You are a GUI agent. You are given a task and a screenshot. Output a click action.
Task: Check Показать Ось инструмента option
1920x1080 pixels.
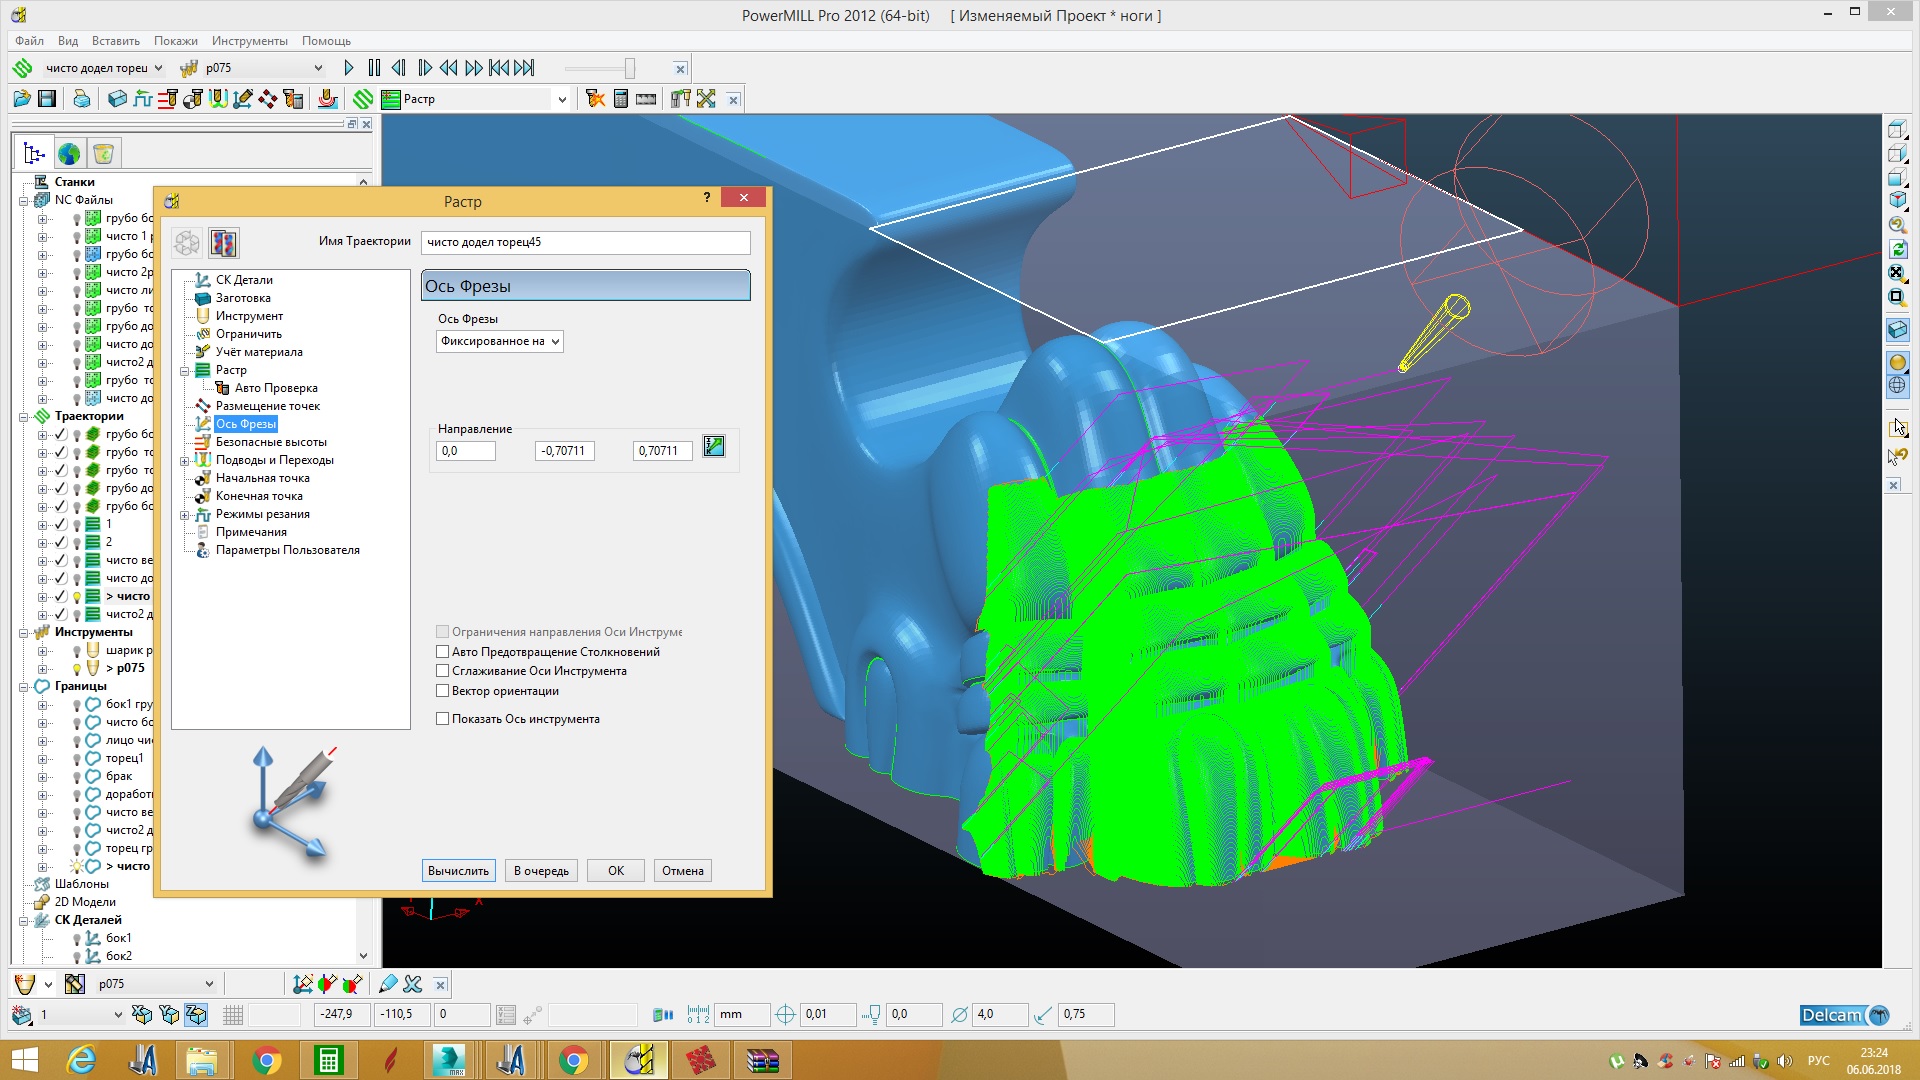click(x=442, y=719)
